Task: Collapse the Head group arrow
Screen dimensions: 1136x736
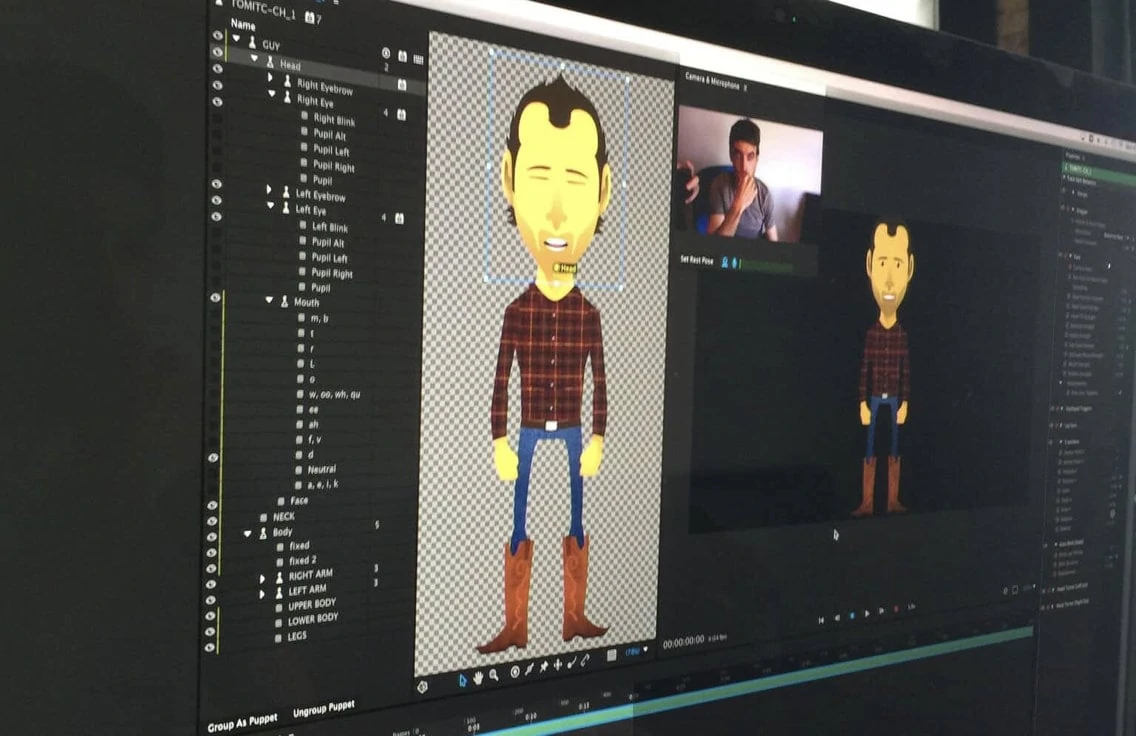Action: point(254,59)
